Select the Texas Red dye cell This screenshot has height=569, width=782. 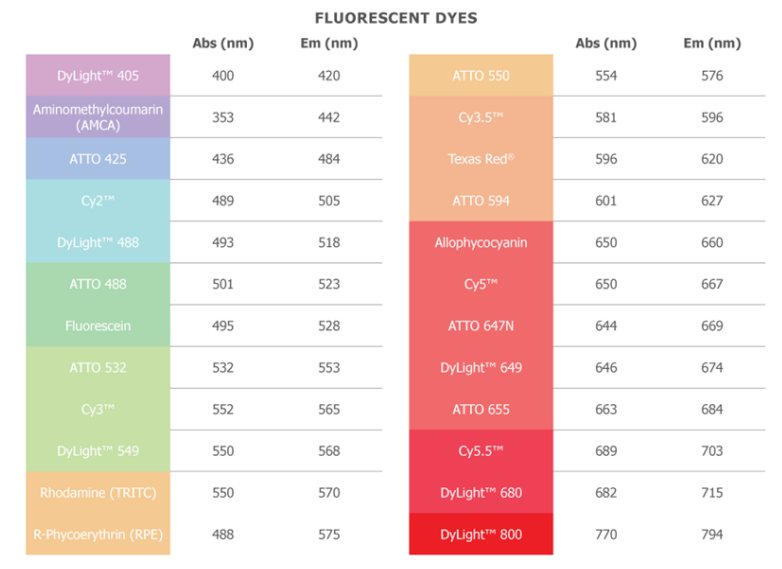pos(481,159)
